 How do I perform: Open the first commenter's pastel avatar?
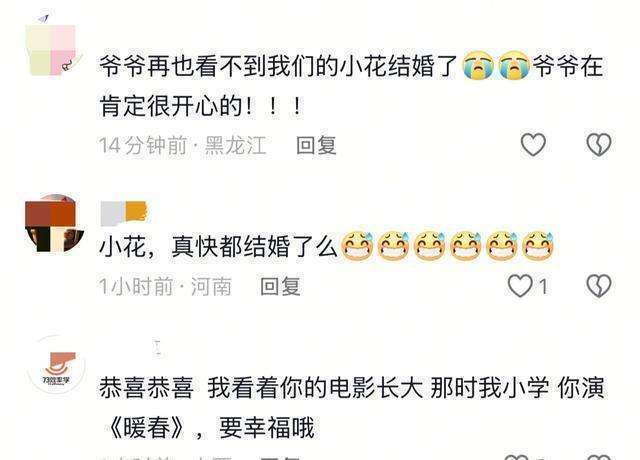(53, 48)
